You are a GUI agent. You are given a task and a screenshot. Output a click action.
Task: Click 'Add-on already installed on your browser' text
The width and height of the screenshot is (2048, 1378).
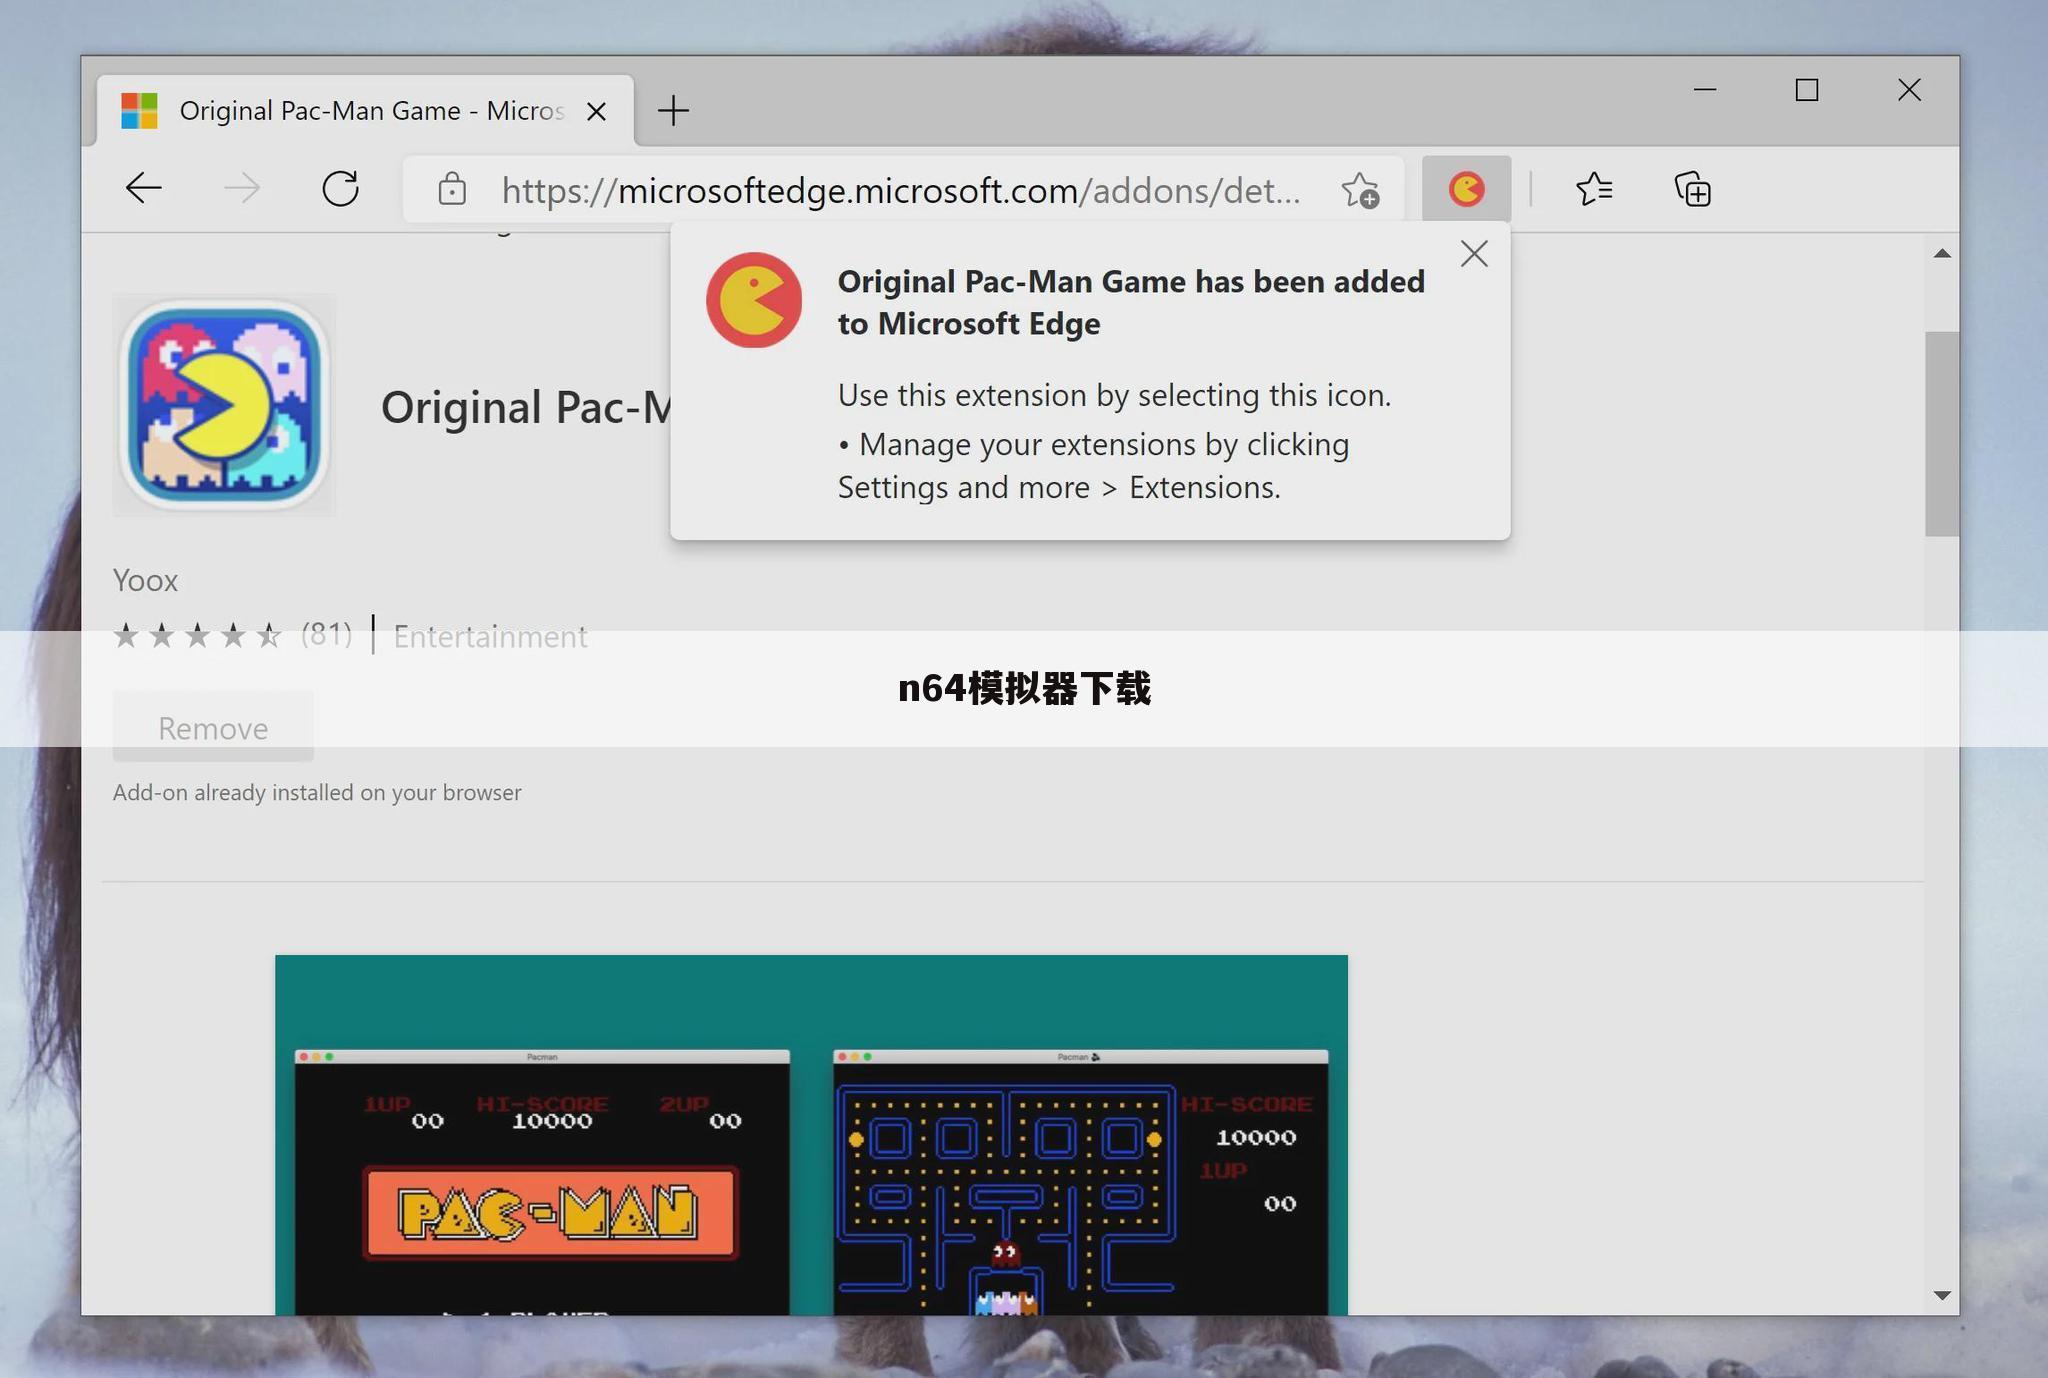(317, 792)
